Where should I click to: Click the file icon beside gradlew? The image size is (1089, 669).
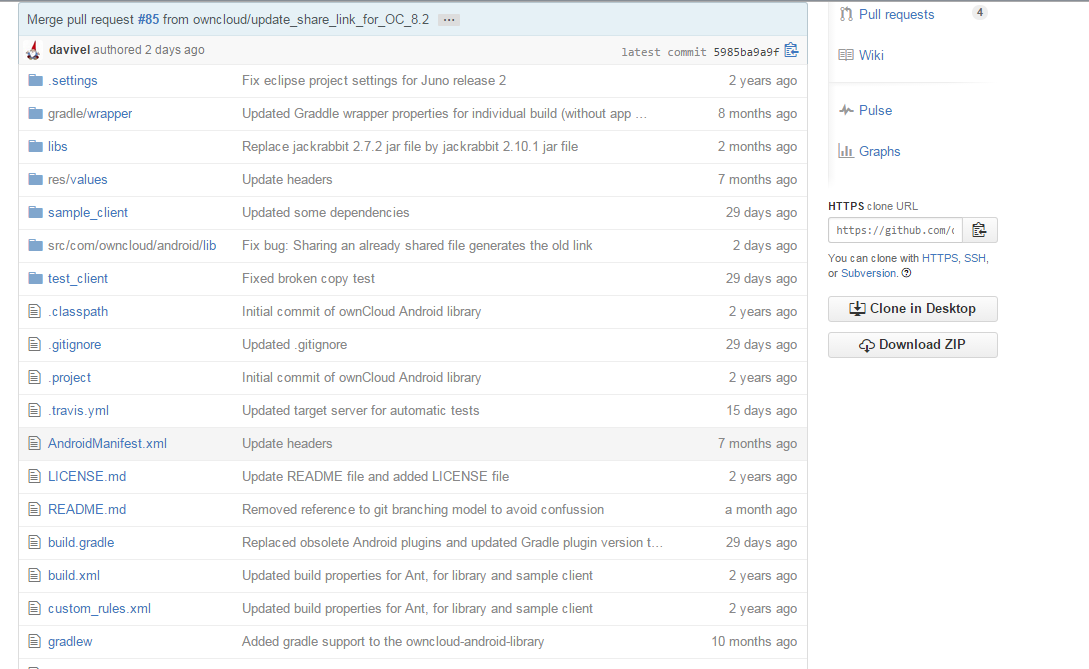click(35, 641)
